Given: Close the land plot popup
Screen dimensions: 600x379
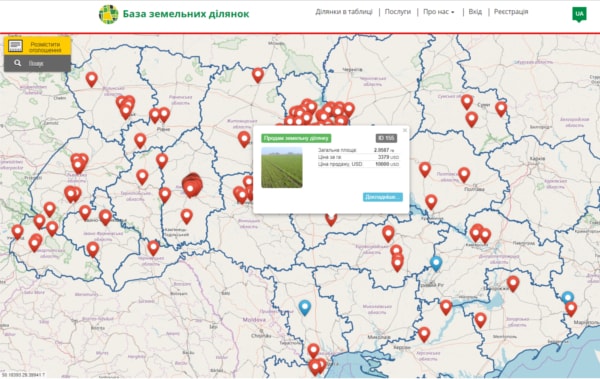Looking at the screenshot, I should pos(405,130).
